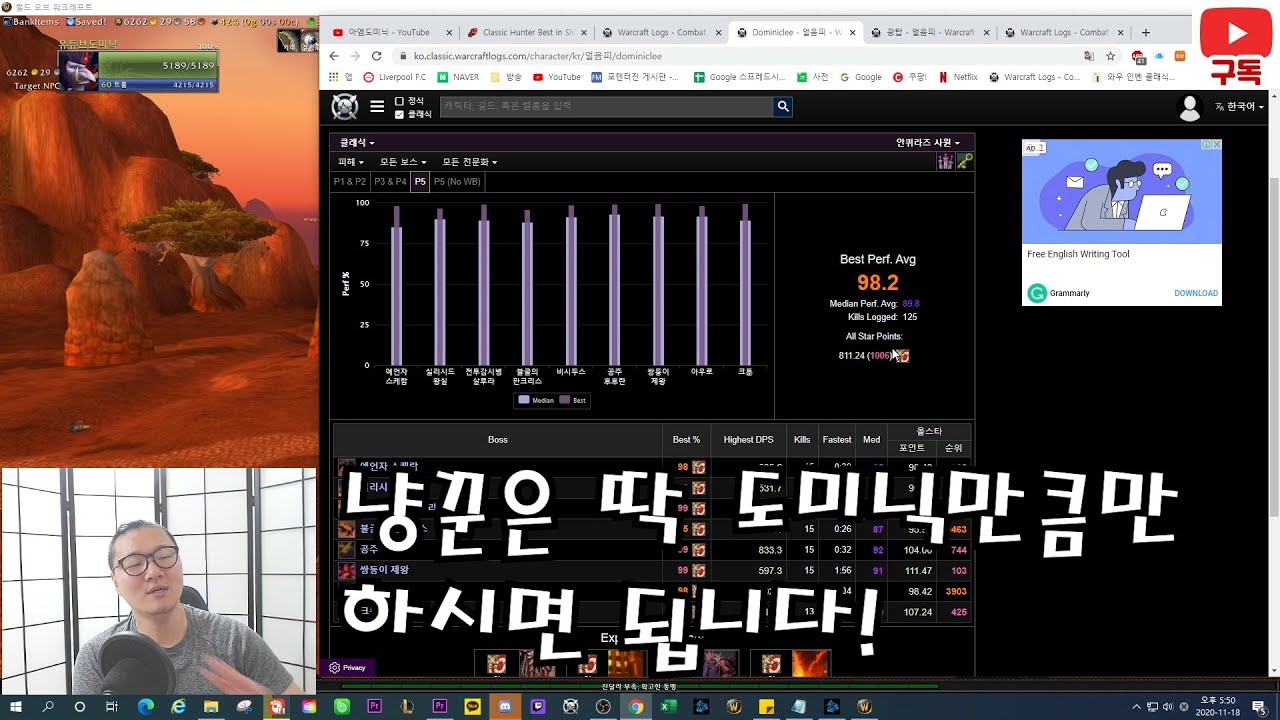Click the green key icon
Image resolution: width=1280 pixels, height=720 pixels.
point(964,161)
